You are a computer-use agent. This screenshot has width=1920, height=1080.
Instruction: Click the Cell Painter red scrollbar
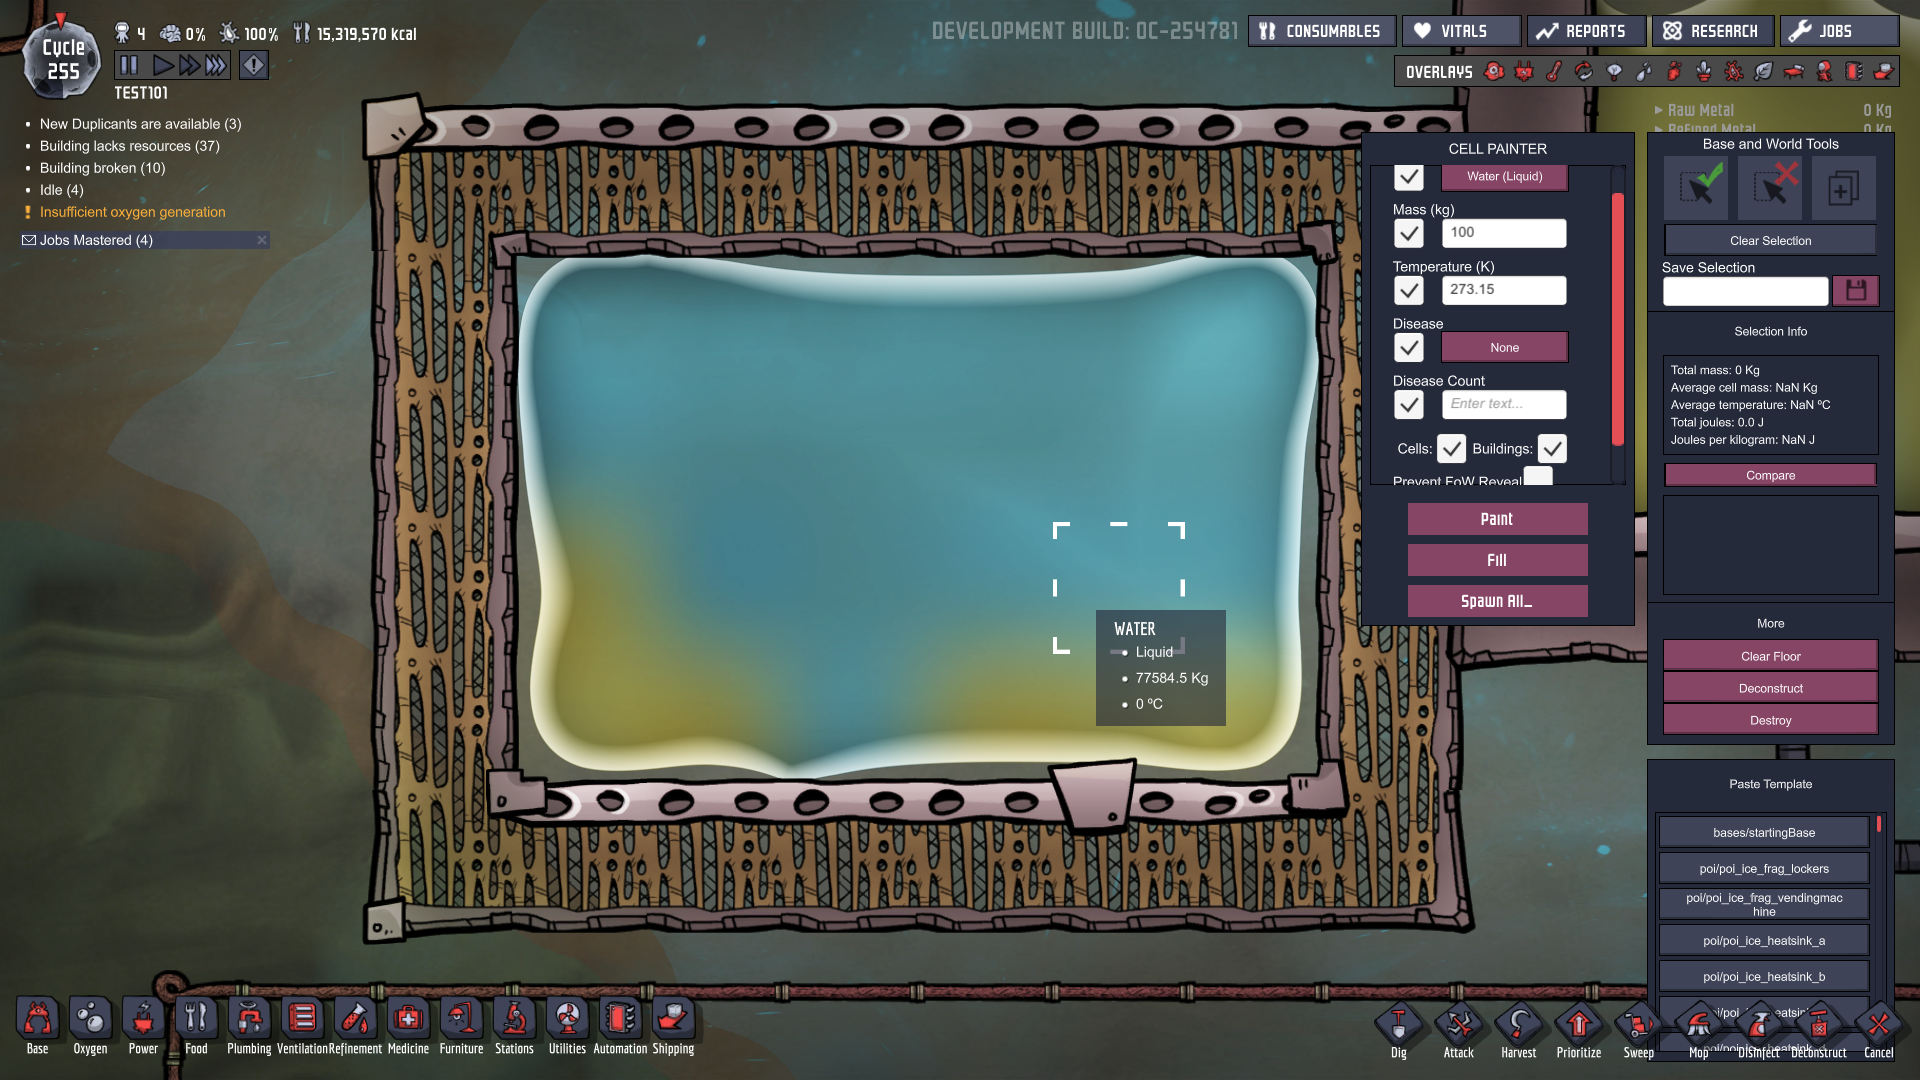pyautogui.click(x=1617, y=320)
